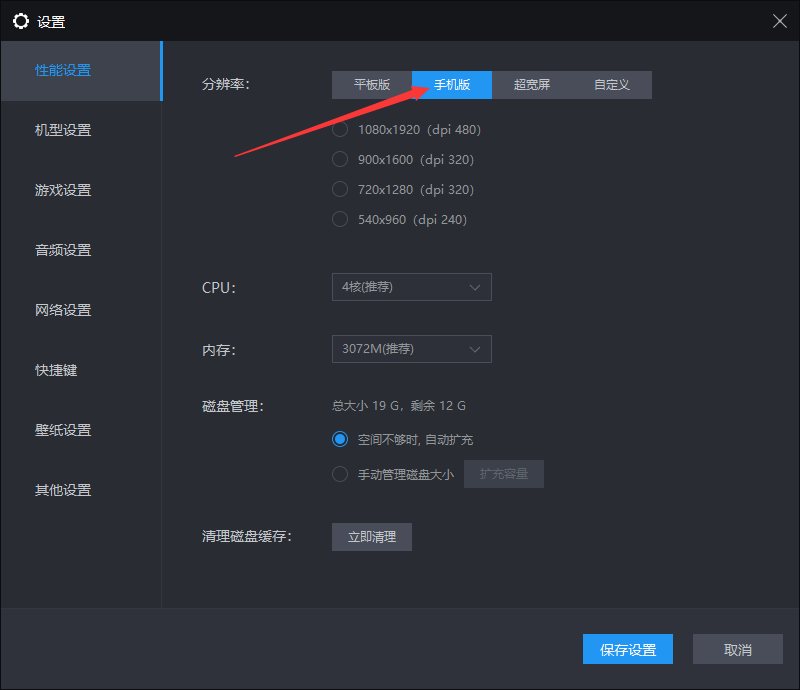This screenshot has height=690, width=800.
Task: Select 手动管理磁盘大小 radio button
Action: coord(340,474)
